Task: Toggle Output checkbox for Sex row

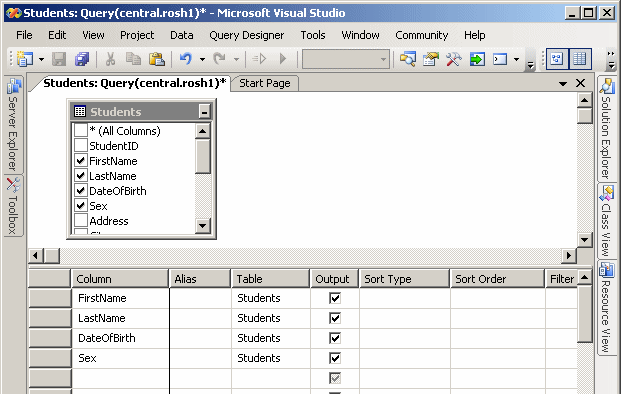Action: pos(335,358)
